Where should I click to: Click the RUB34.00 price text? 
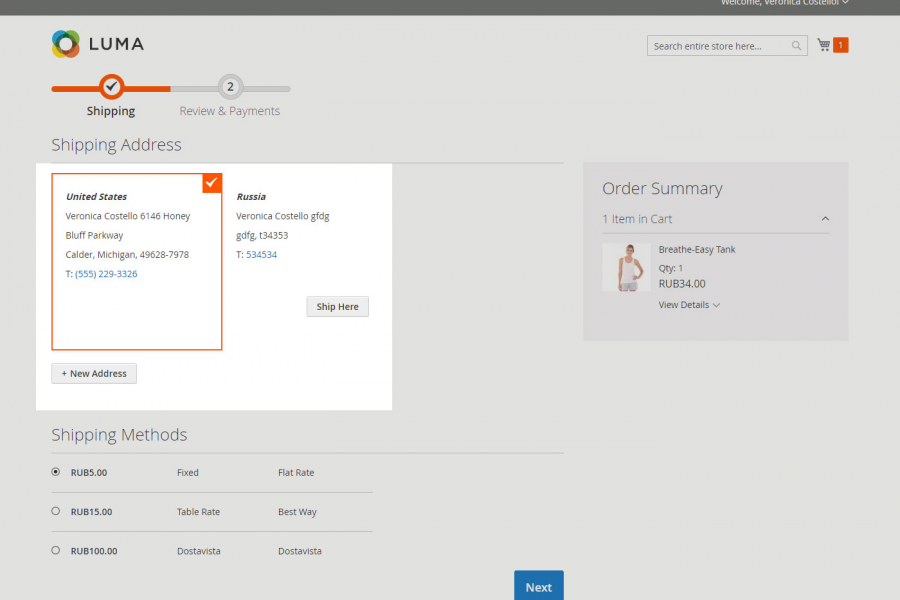(682, 284)
